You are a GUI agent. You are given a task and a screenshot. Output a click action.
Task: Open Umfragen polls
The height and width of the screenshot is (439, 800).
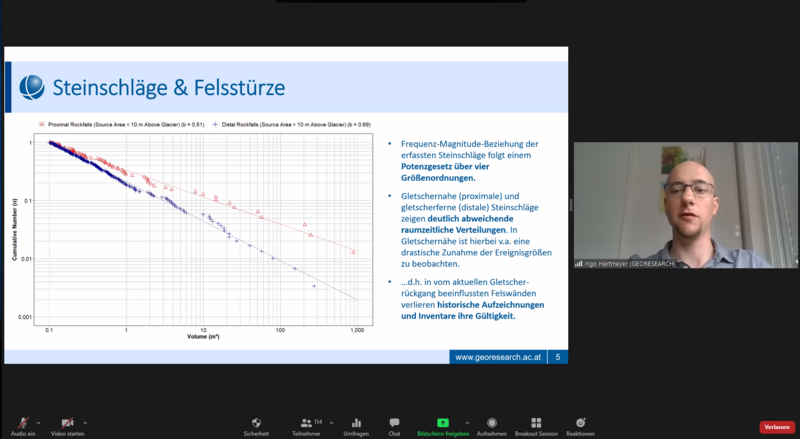354,423
